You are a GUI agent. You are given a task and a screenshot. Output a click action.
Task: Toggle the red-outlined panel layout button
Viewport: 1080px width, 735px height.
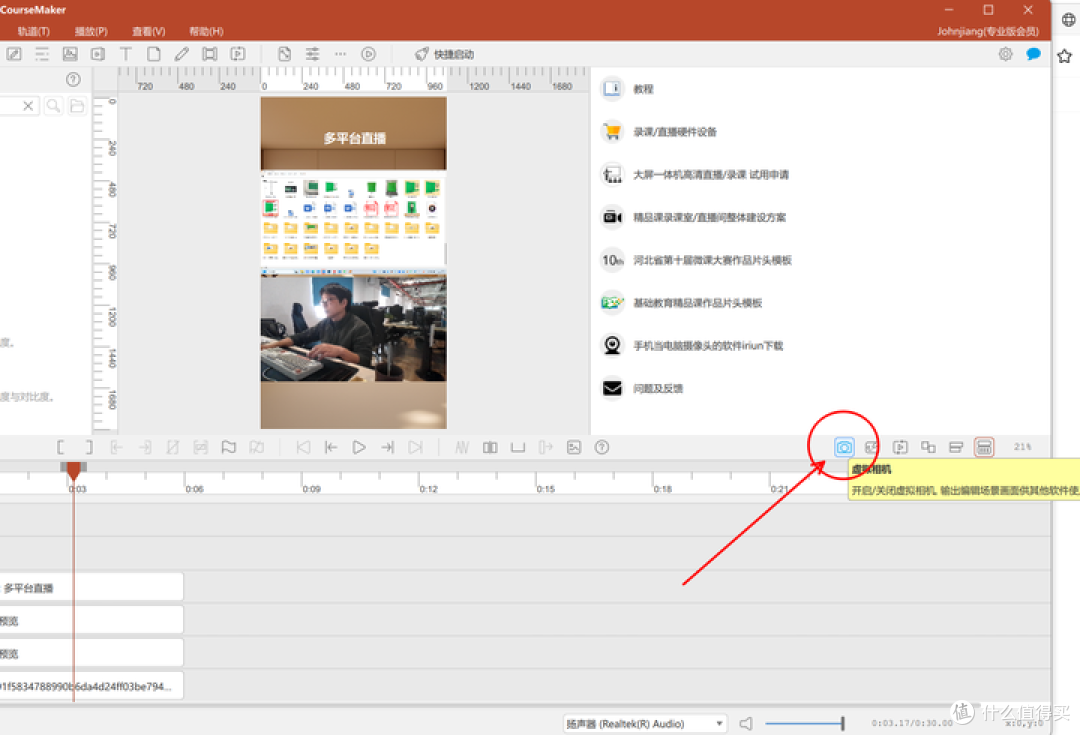[x=984, y=447]
